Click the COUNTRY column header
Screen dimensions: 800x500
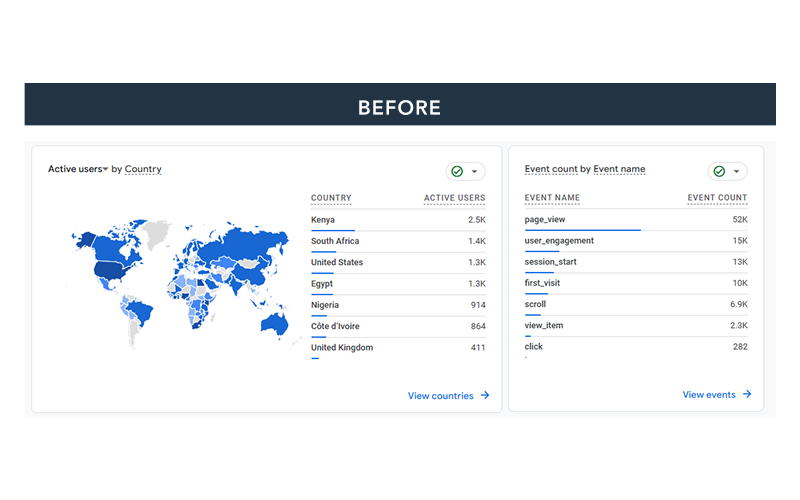pos(331,198)
